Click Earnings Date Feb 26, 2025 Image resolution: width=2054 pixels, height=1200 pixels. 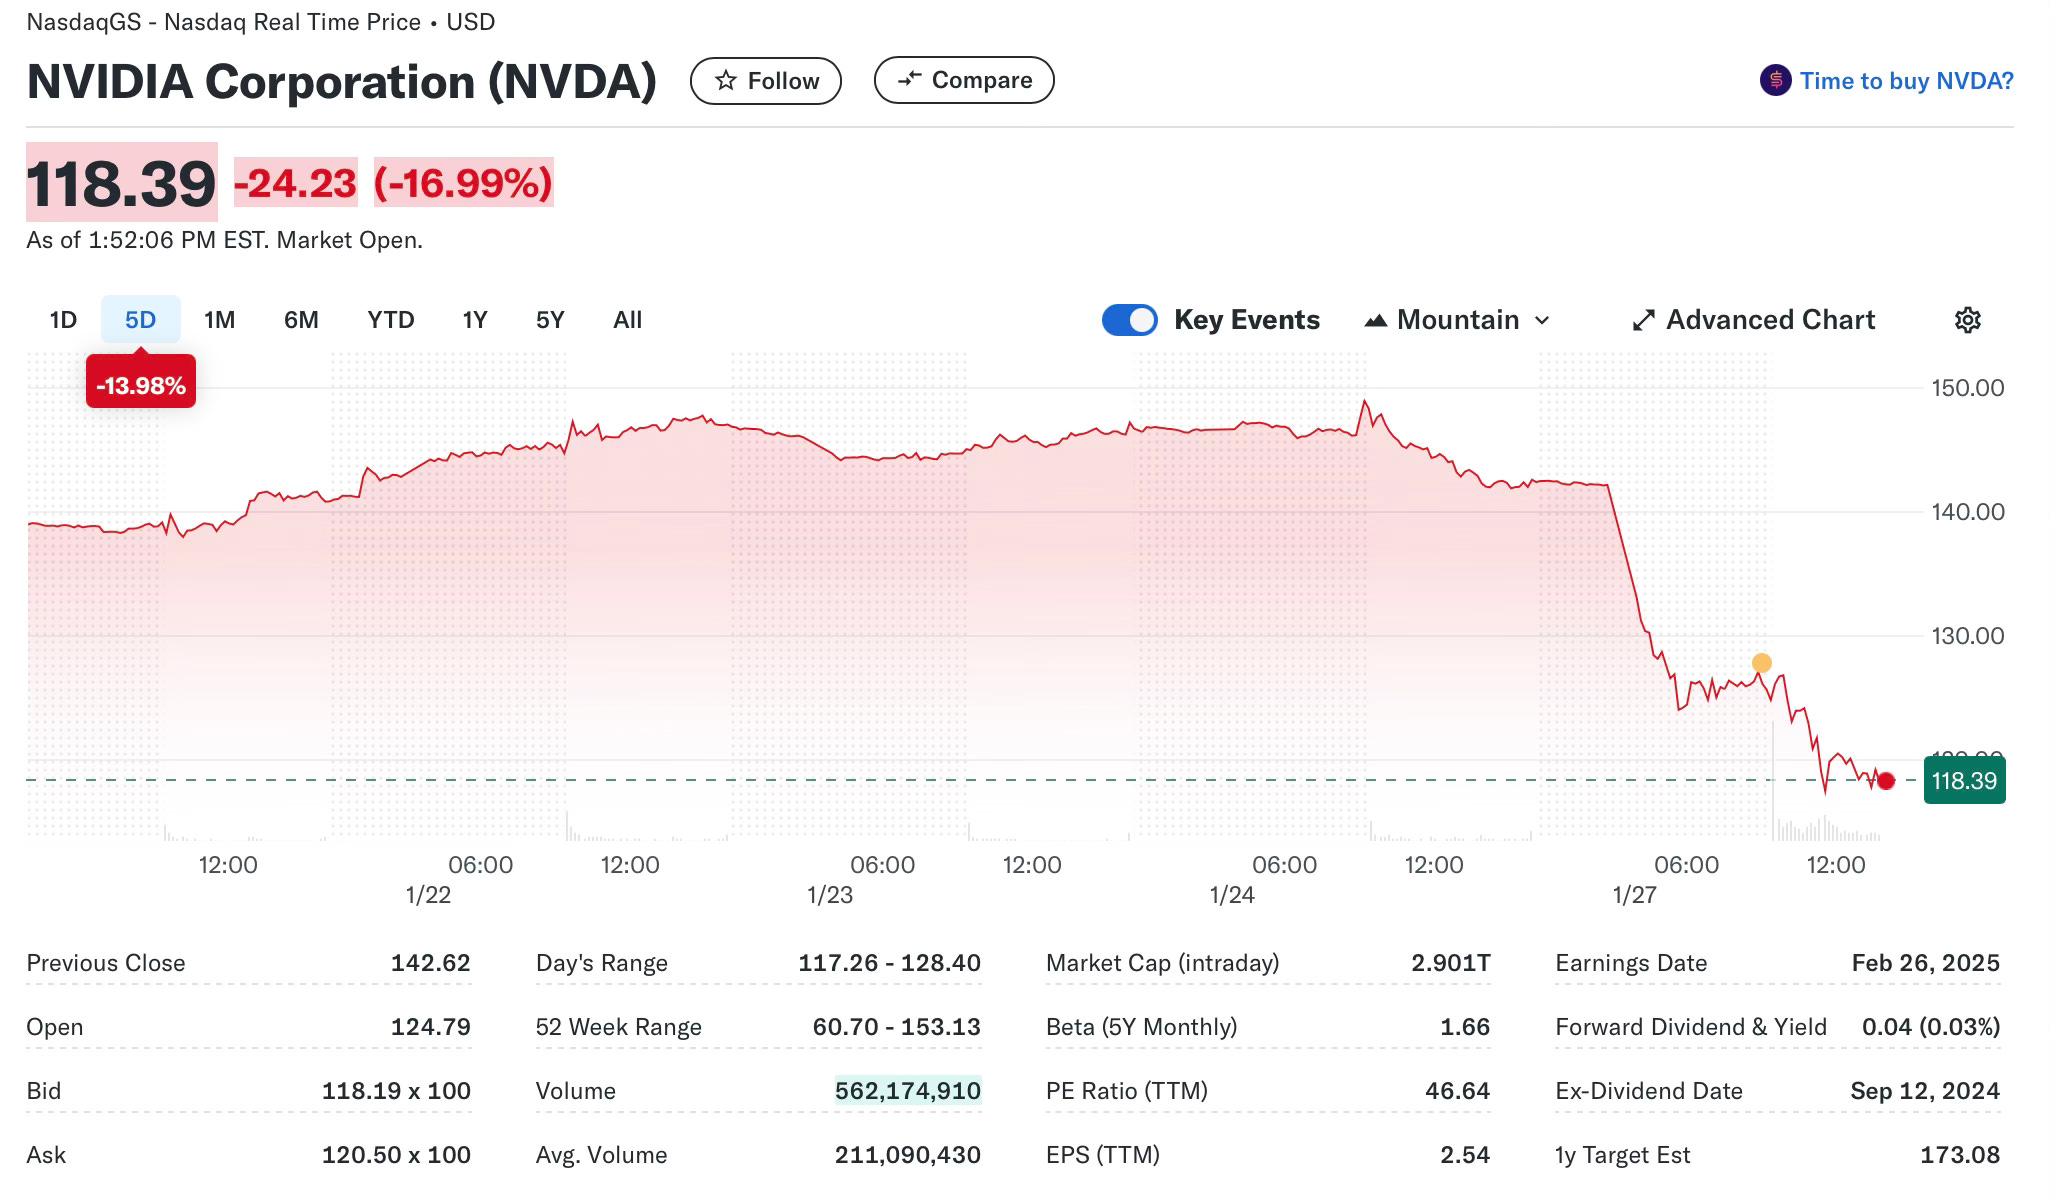[1925, 963]
